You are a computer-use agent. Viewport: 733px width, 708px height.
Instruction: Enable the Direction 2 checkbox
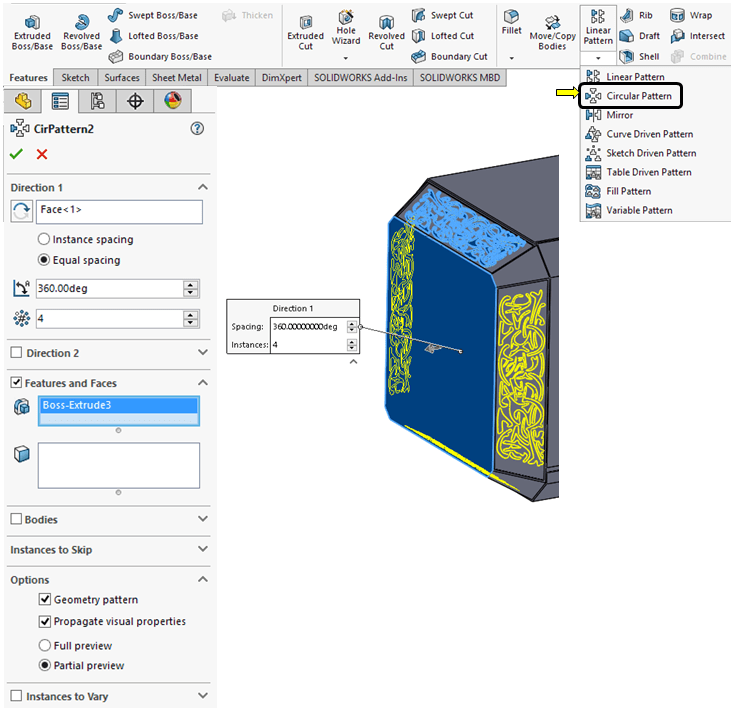(x=16, y=353)
